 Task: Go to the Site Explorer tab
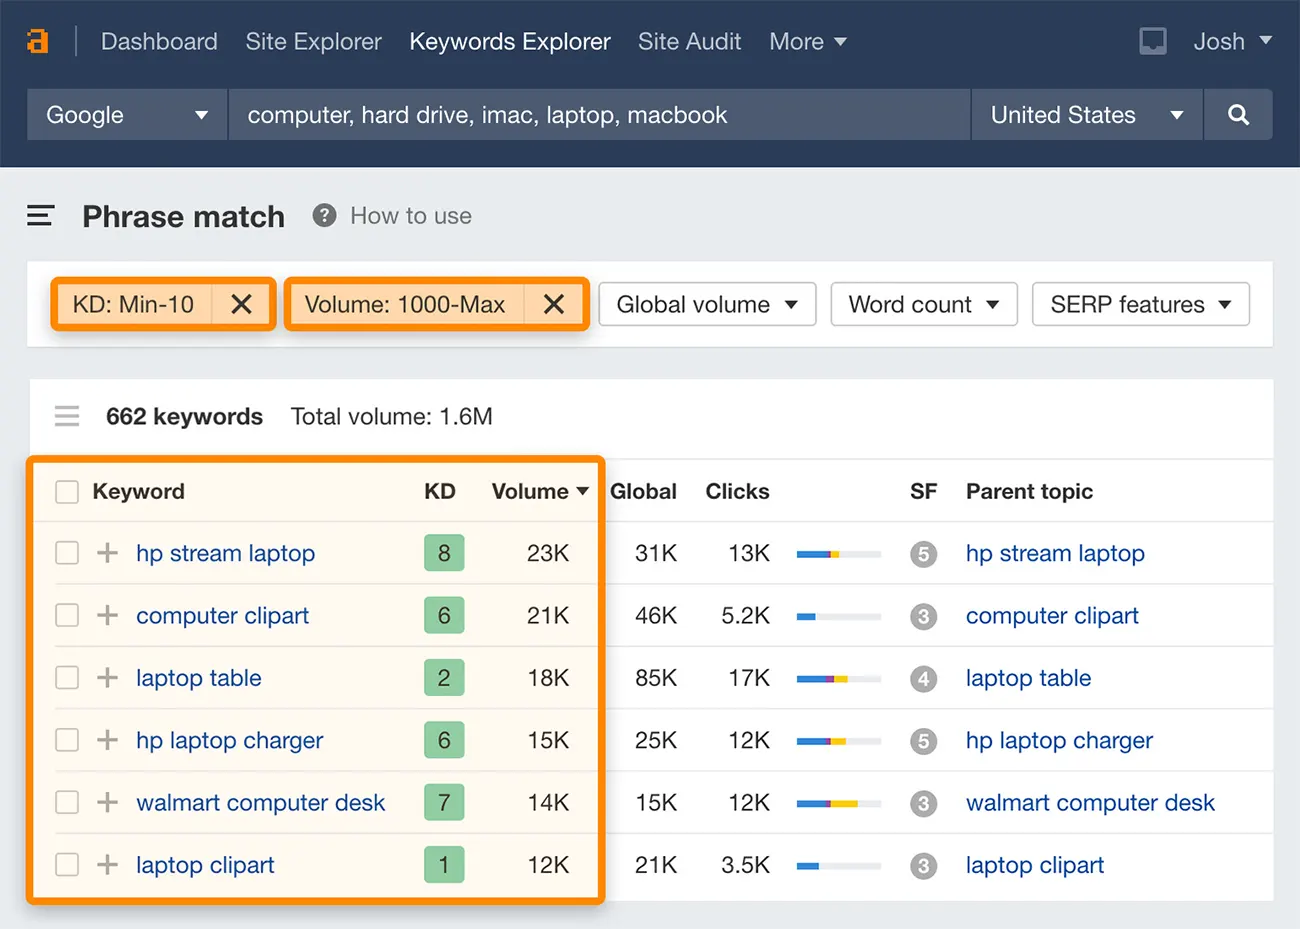[x=313, y=41]
